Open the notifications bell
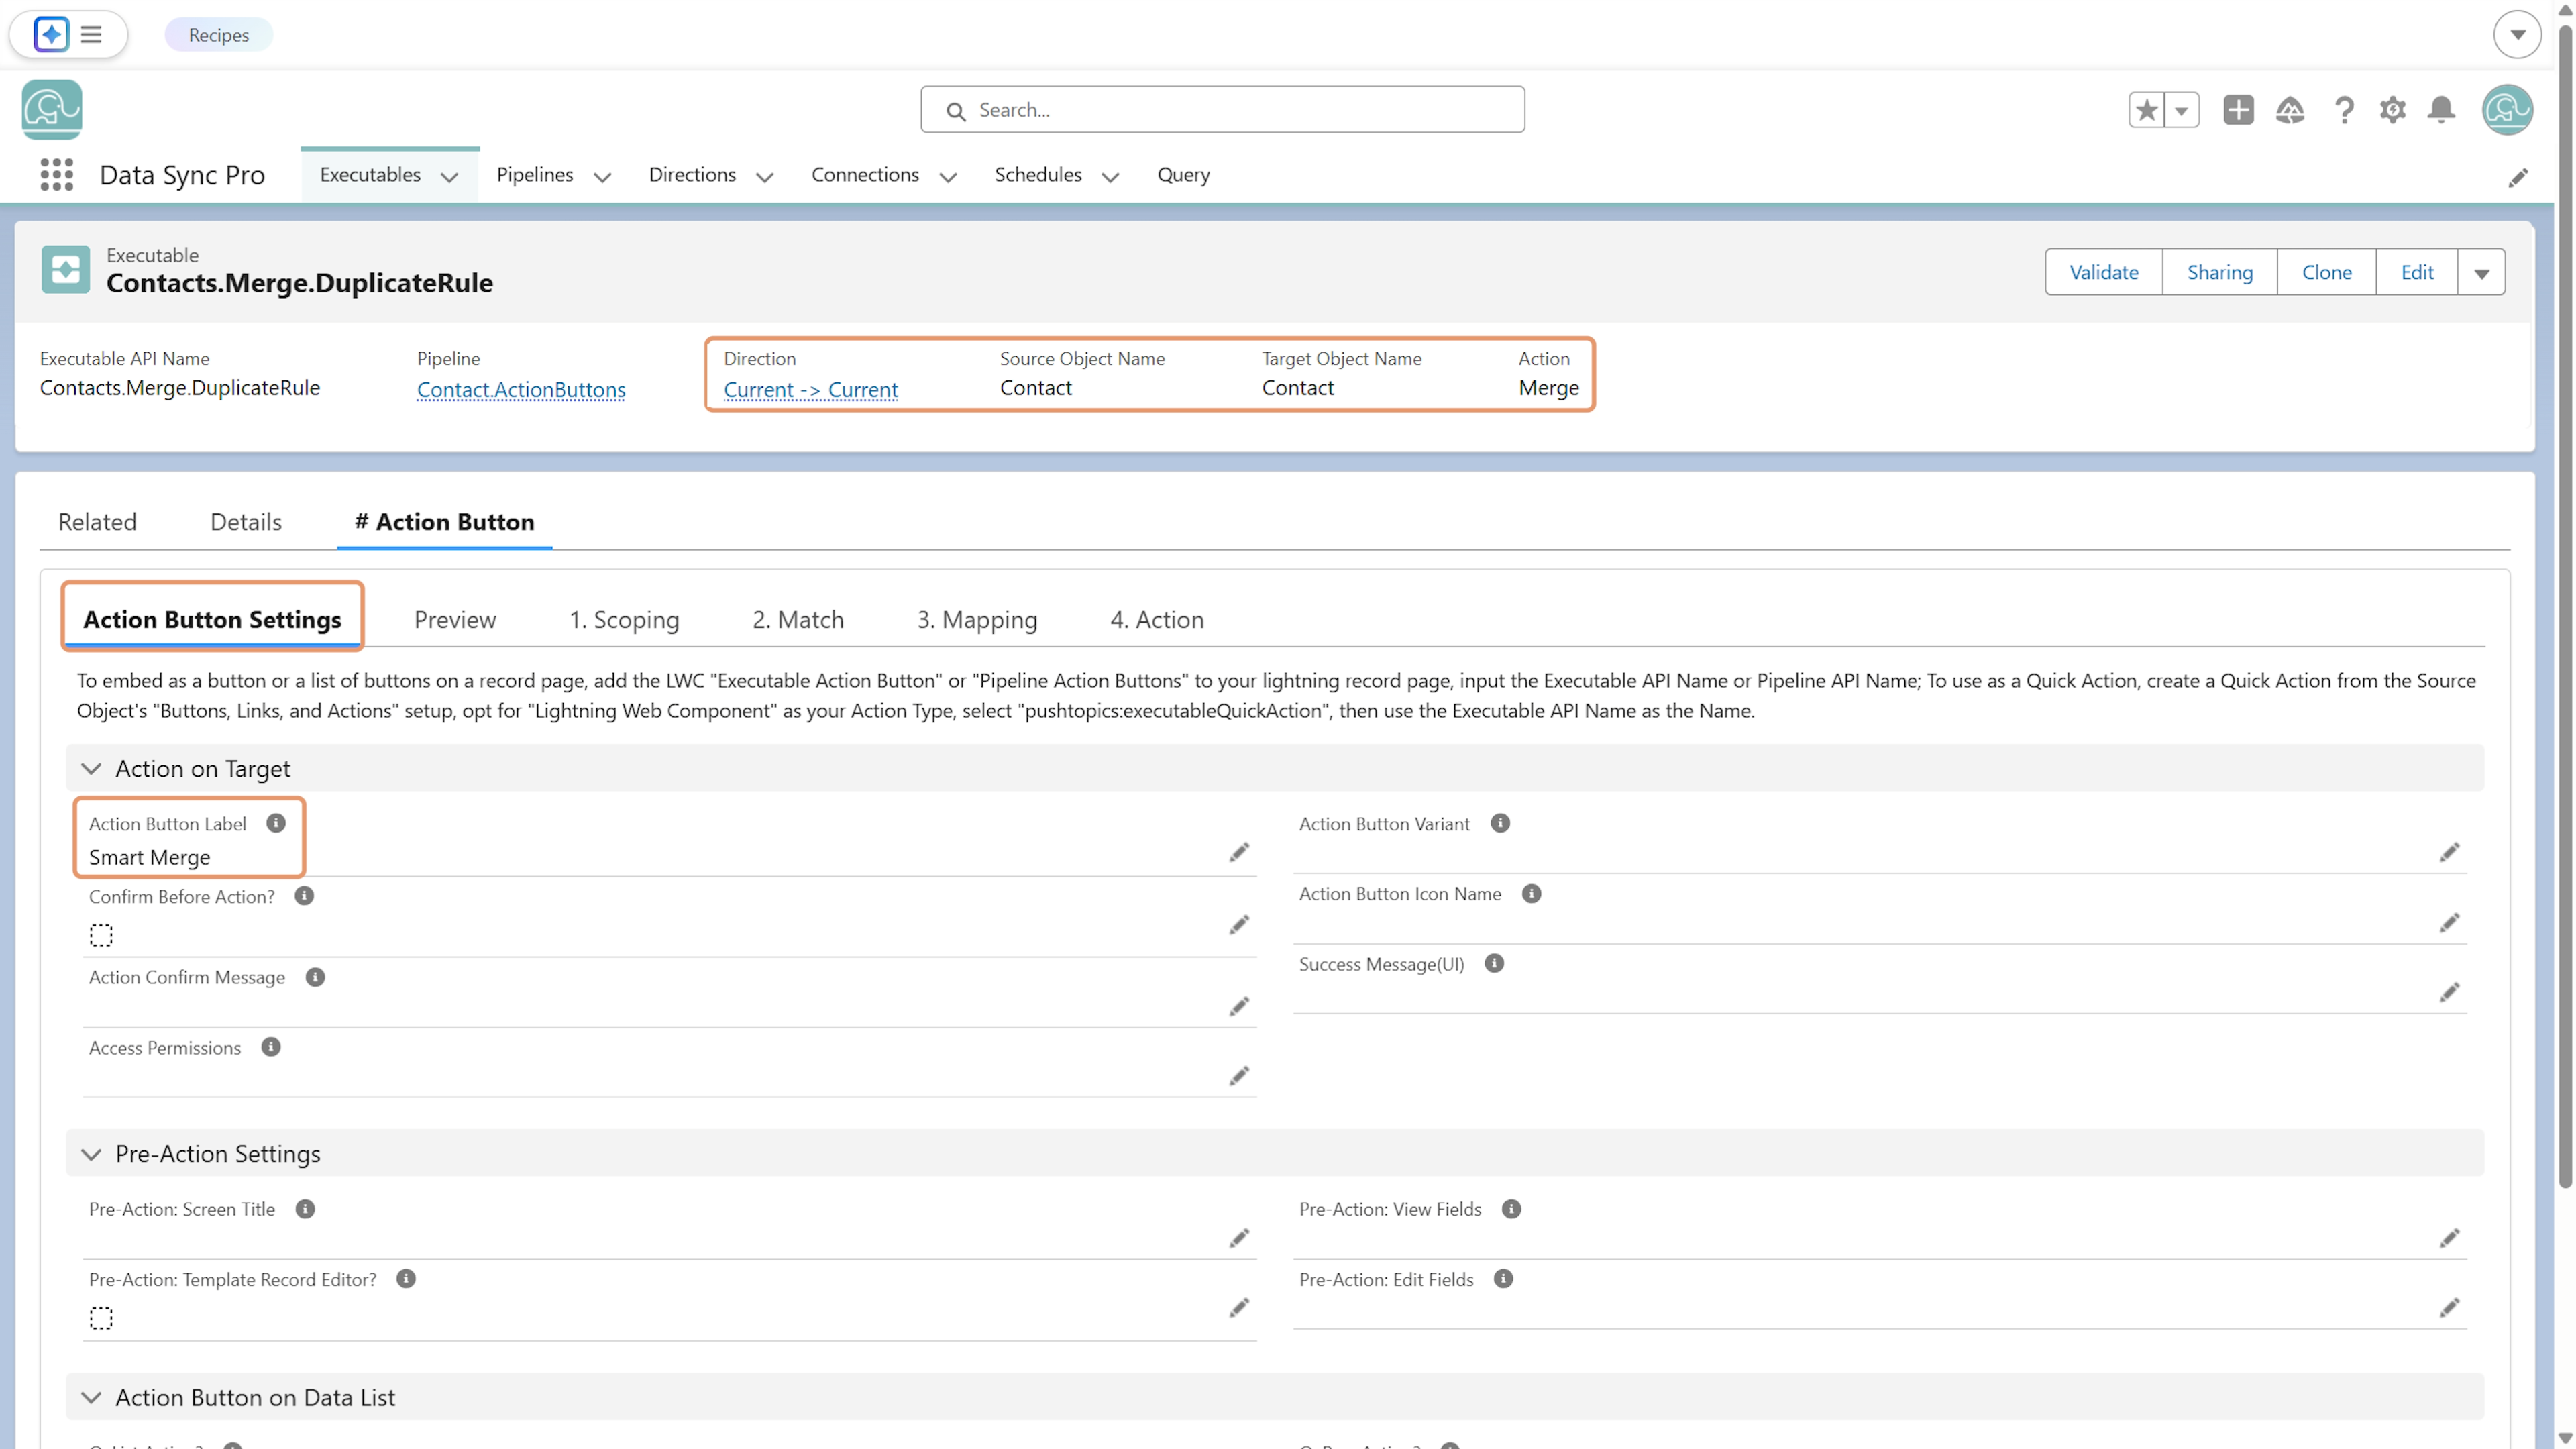 click(2442, 110)
